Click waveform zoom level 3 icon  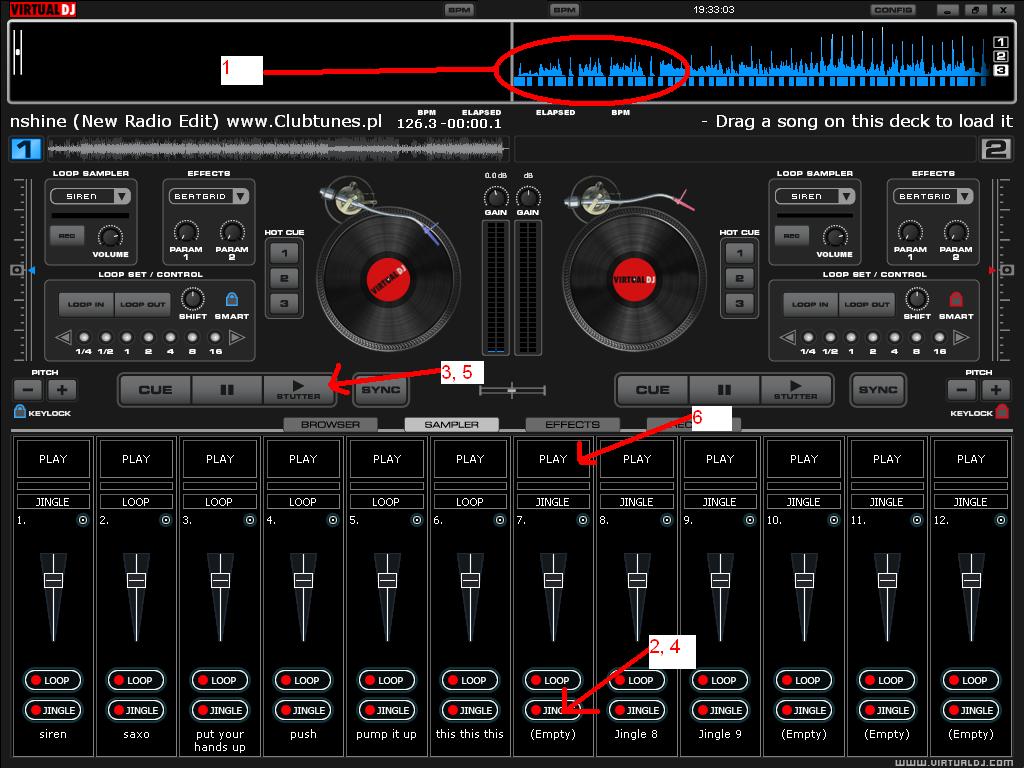pyautogui.click(x=1000, y=71)
